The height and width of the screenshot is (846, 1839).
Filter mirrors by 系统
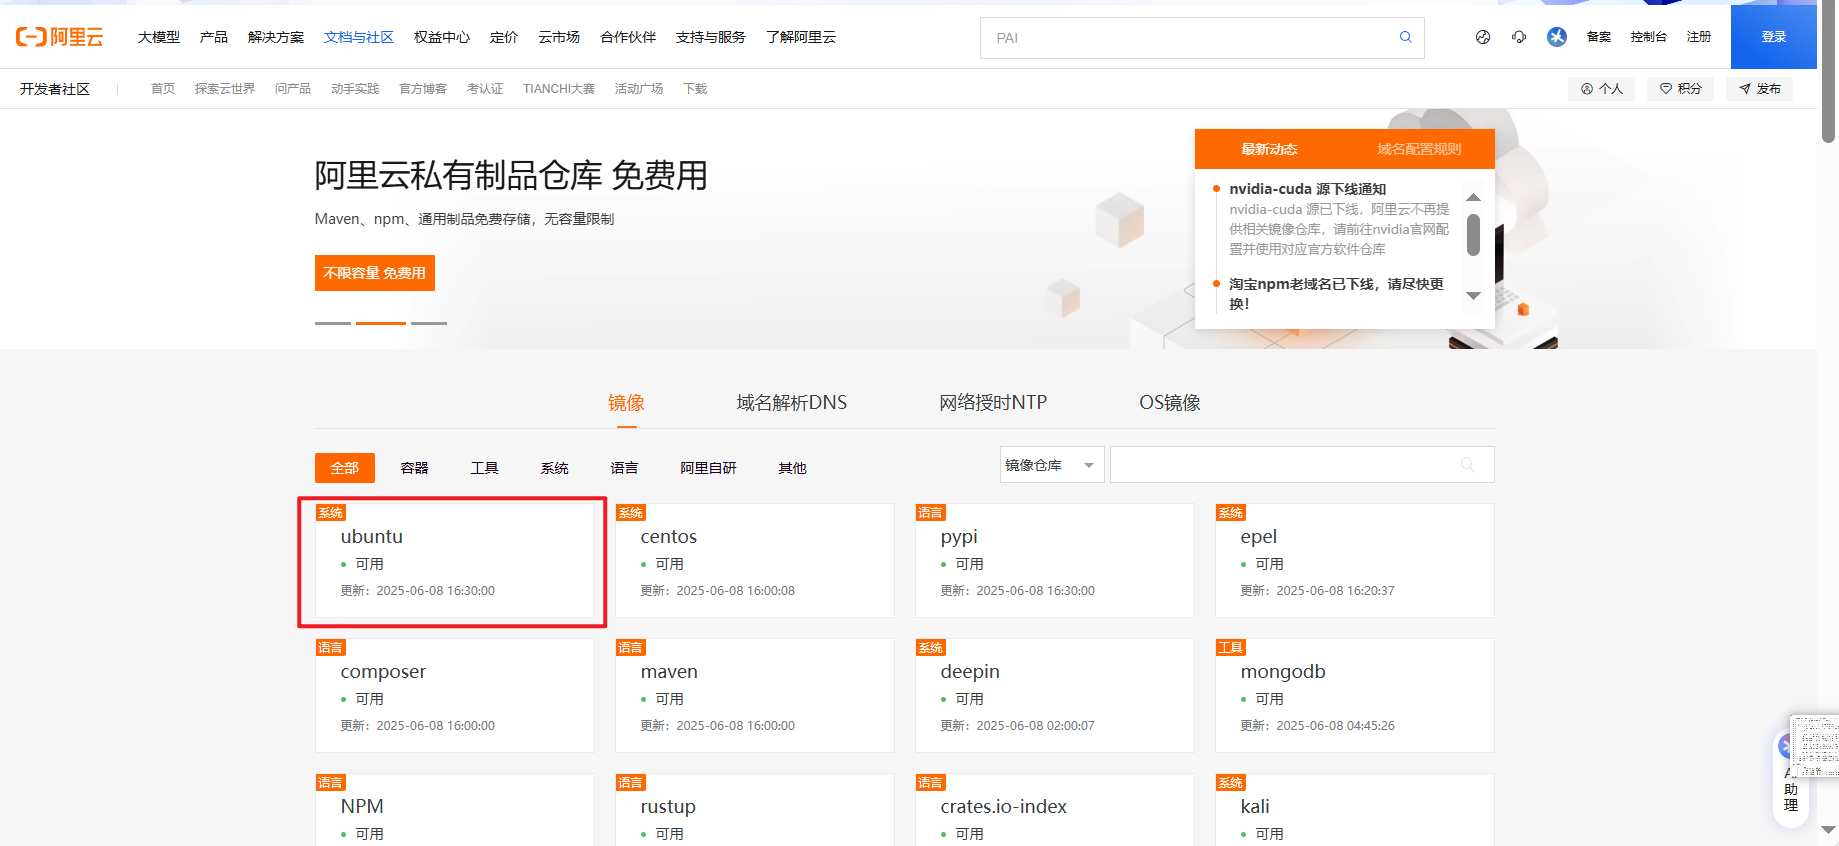click(555, 468)
